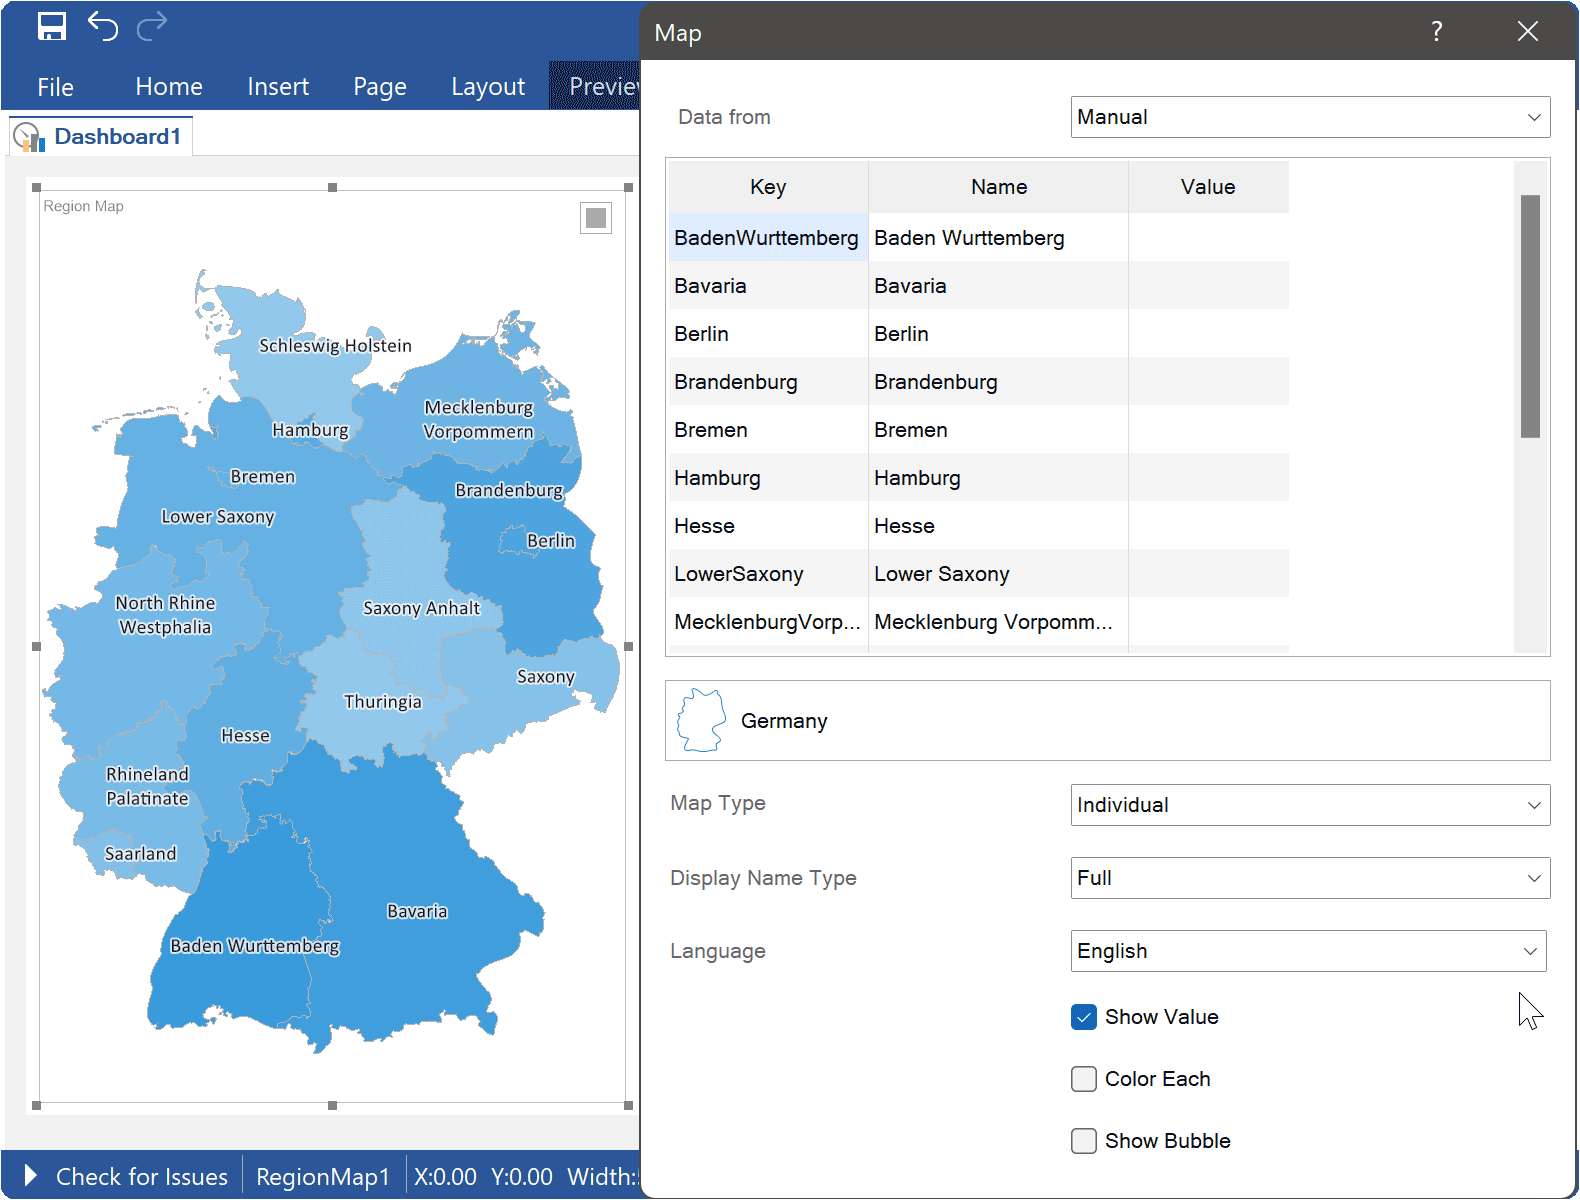Select the Bremen key cell
1580x1200 pixels.
tap(768, 430)
